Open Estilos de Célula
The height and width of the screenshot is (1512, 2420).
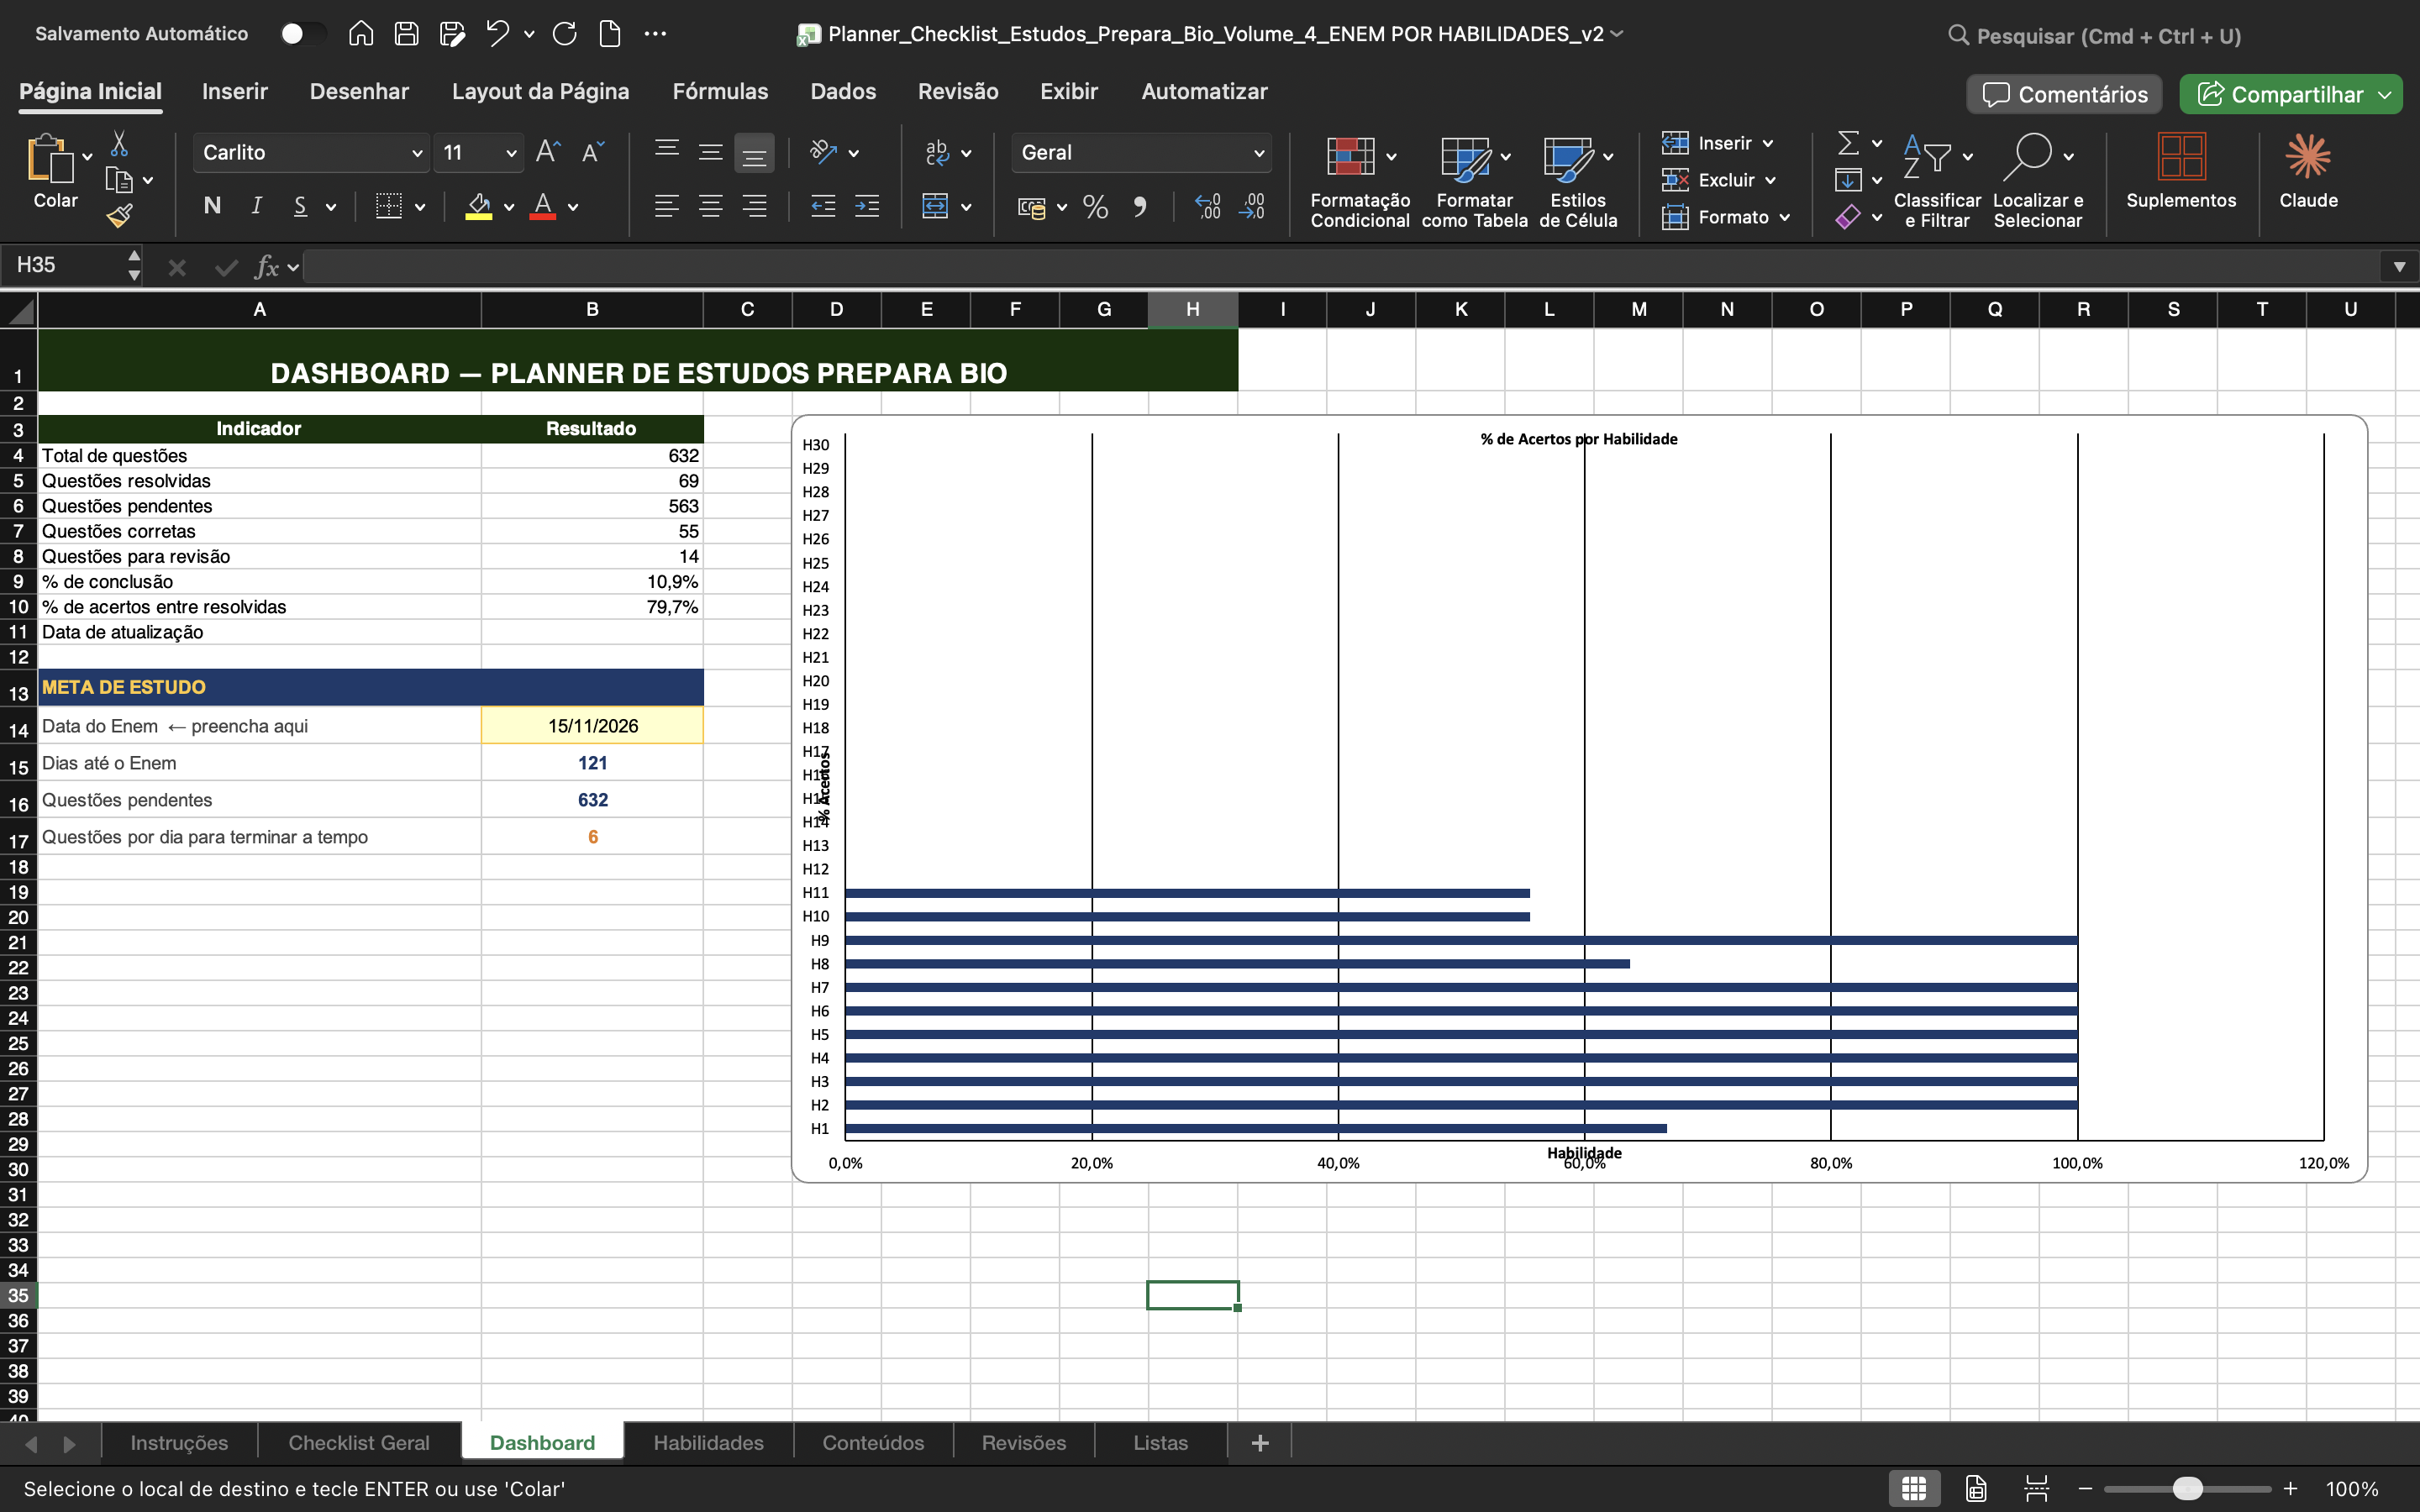point(1578,182)
